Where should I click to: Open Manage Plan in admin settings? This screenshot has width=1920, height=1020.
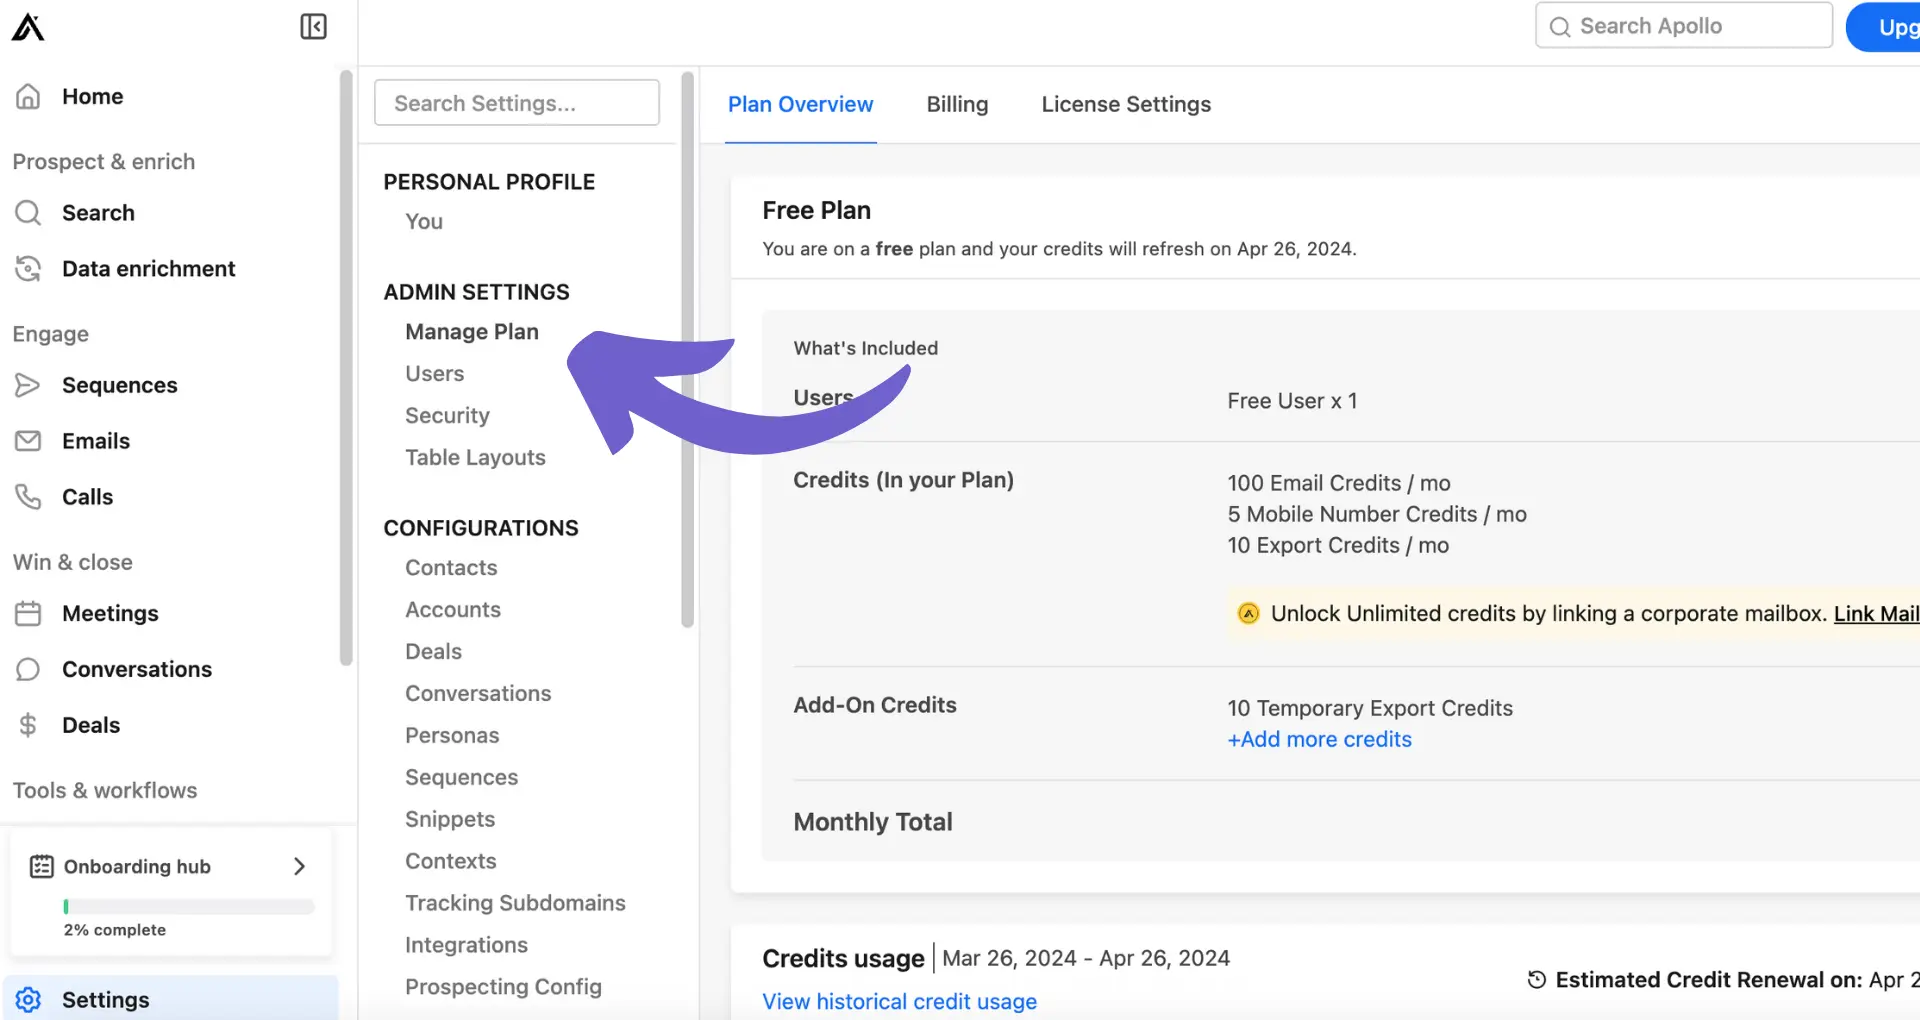pos(472,332)
